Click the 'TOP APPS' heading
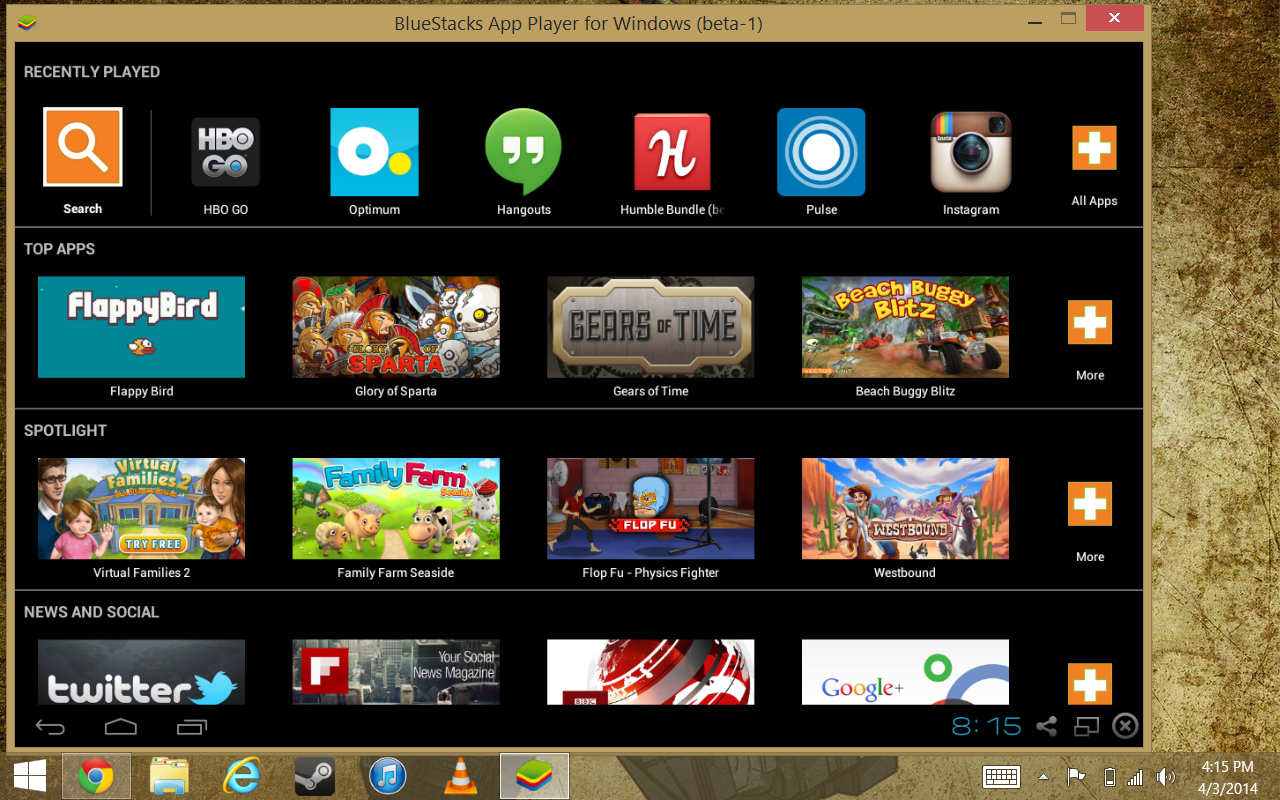This screenshot has height=800, width=1280. 60,249
